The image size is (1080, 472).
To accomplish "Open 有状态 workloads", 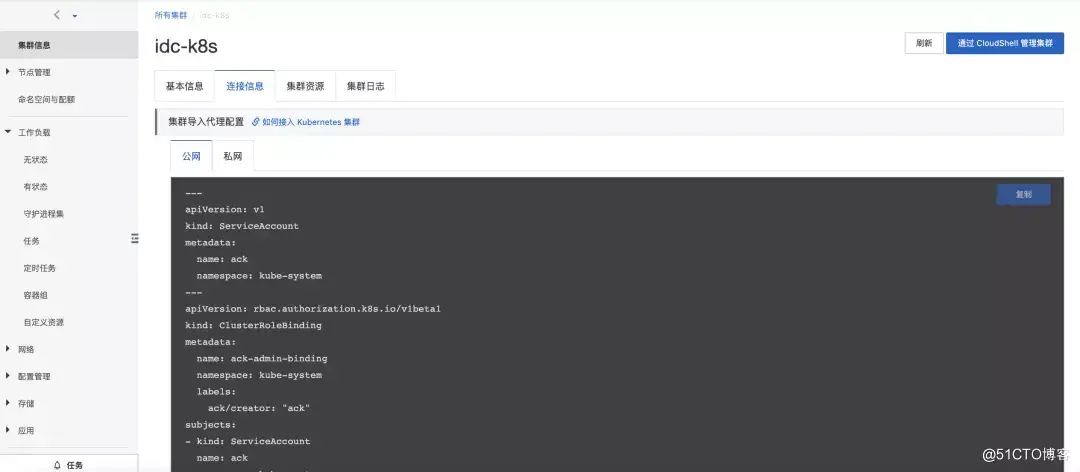I will [x=35, y=187].
